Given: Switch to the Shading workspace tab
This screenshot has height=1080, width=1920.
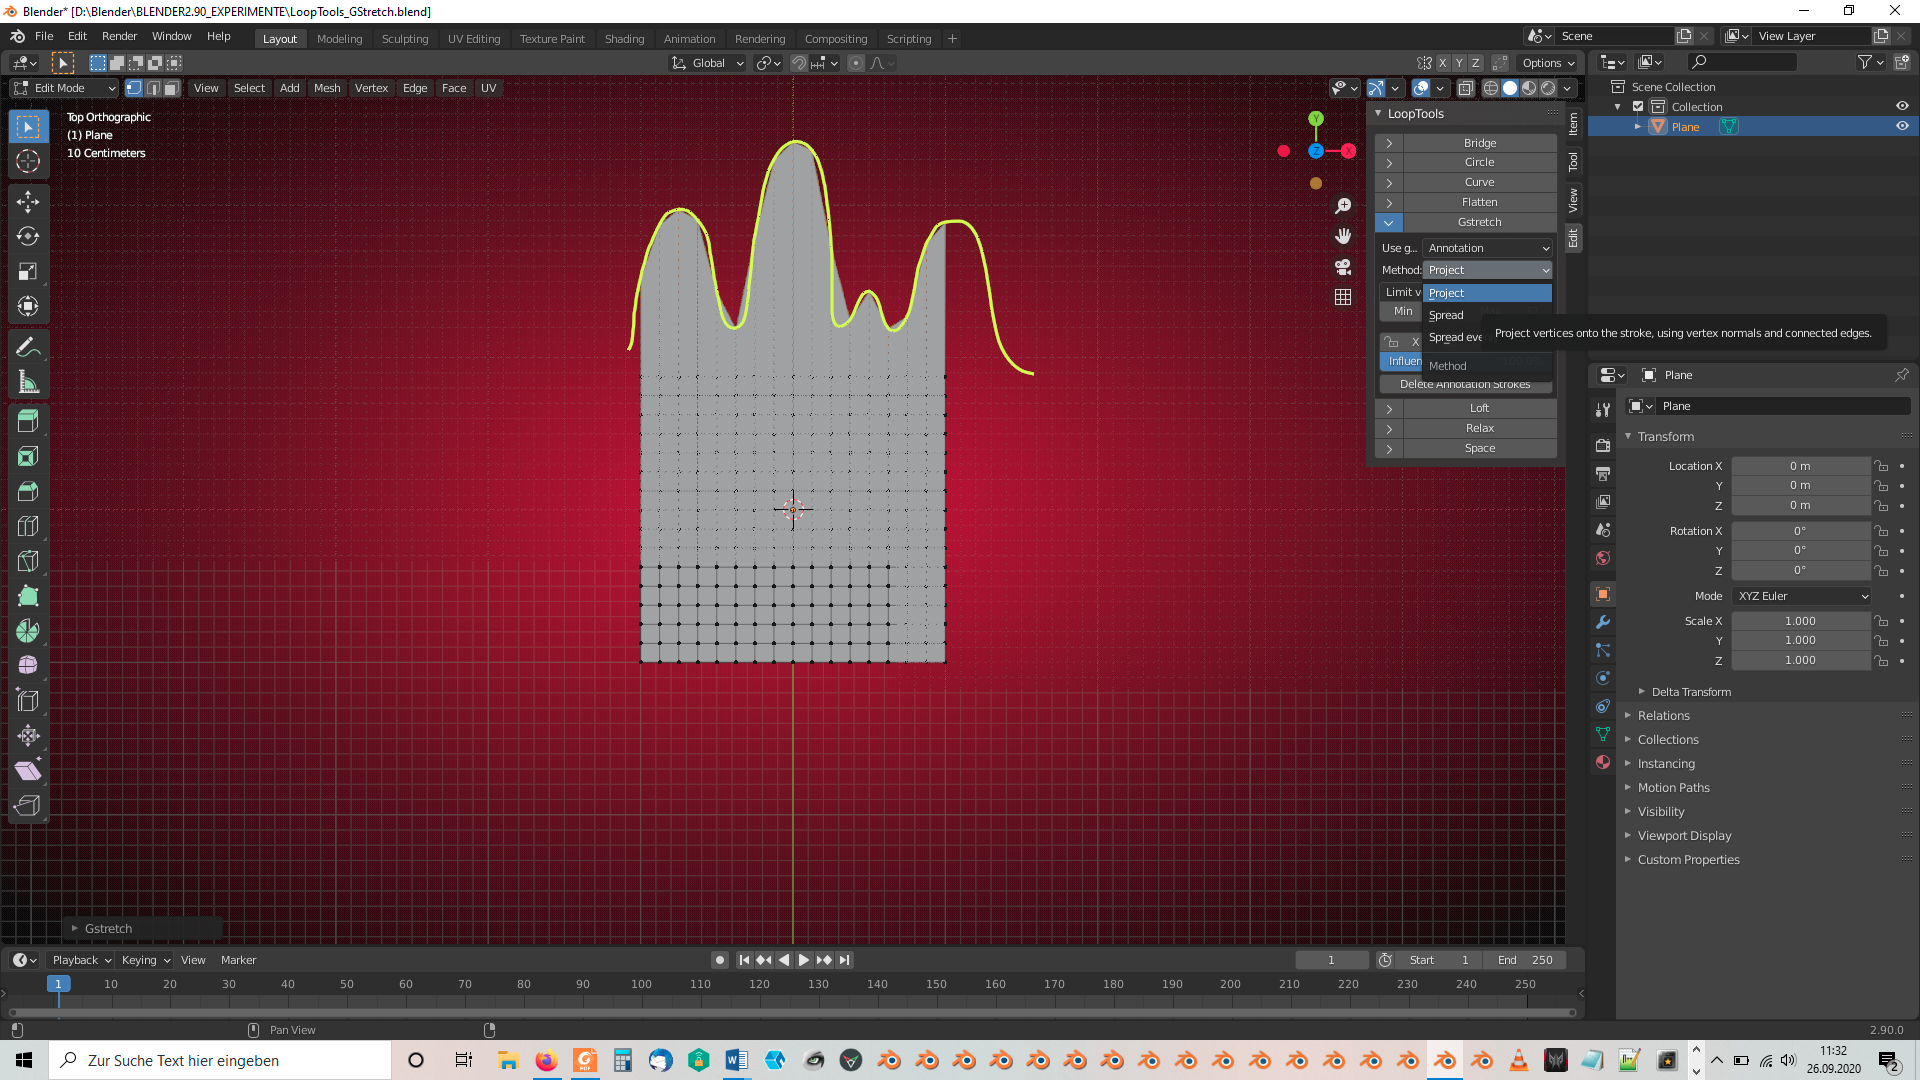Looking at the screenshot, I should 624,39.
